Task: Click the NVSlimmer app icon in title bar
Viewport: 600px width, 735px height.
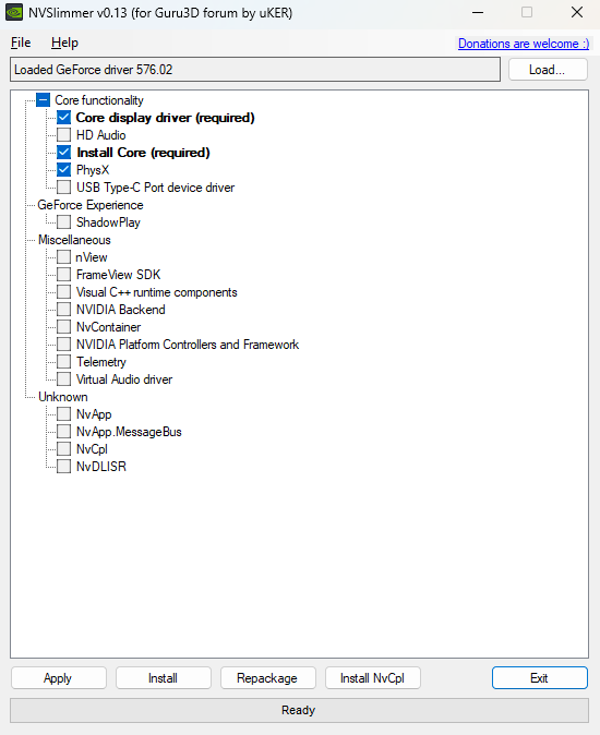Action: pos(15,12)
